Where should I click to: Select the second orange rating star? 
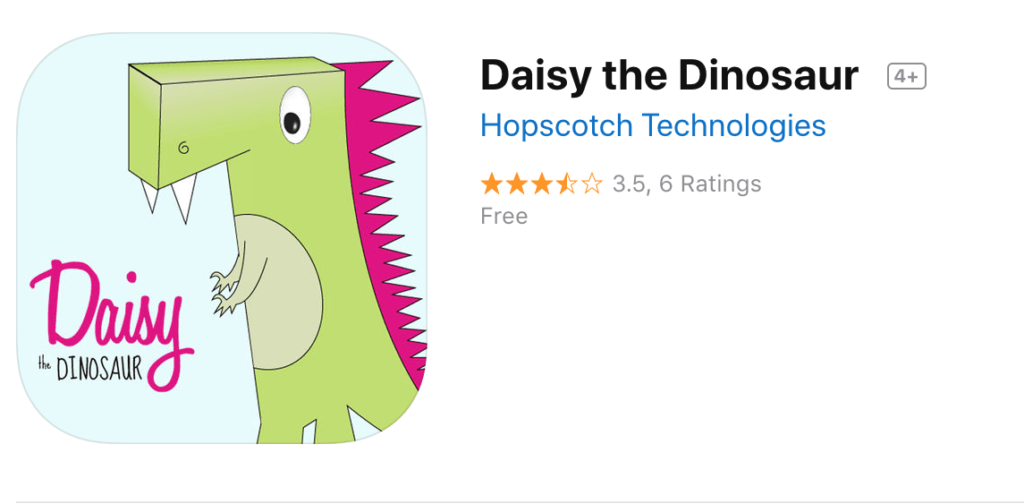click(x=517, y=184)
